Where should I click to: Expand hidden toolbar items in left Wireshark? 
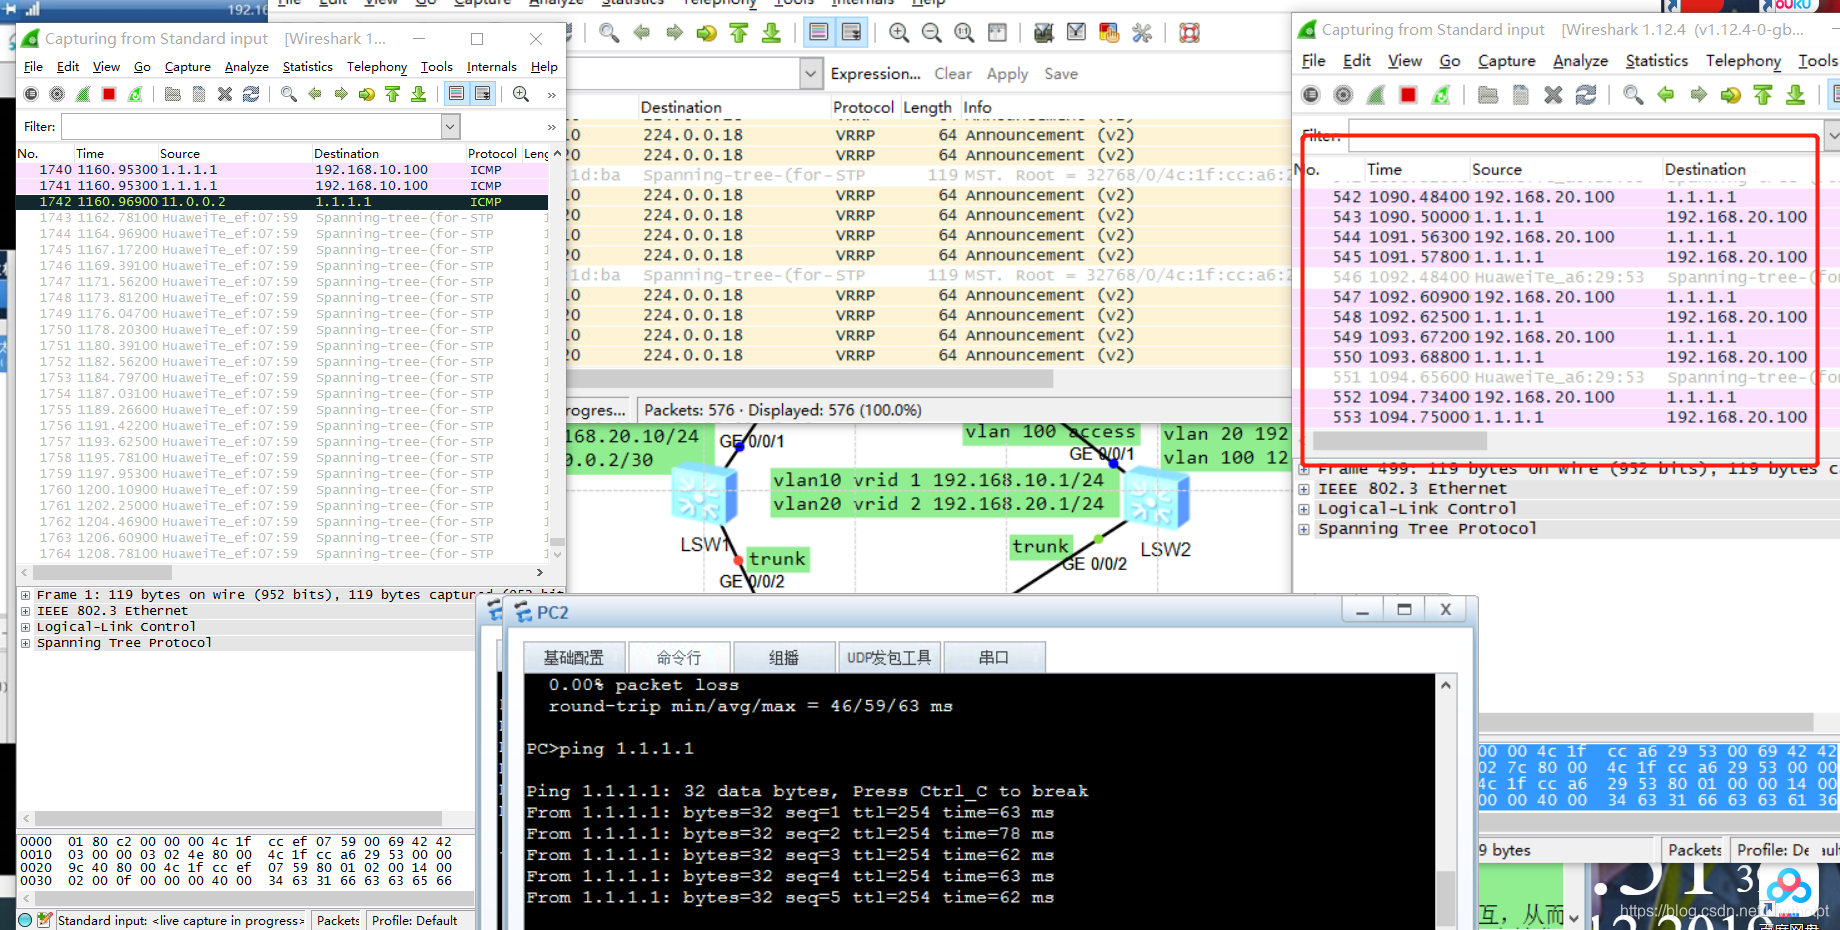[551, 95]
